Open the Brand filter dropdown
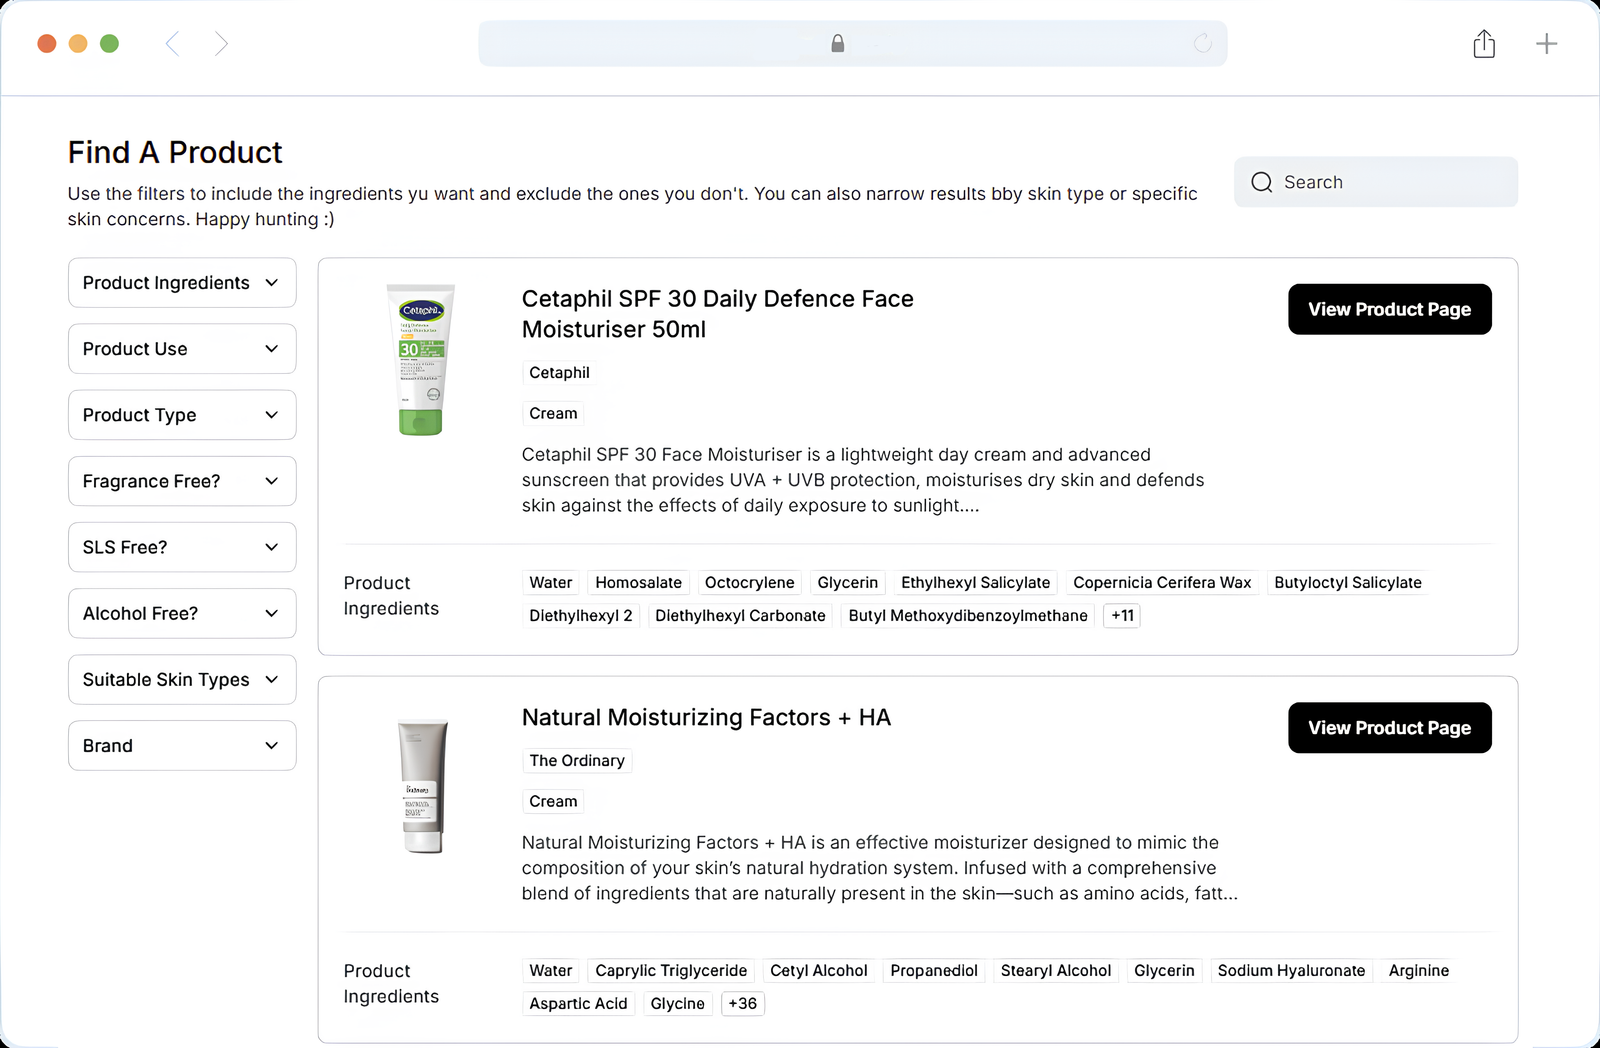The height and width of the screenshot is (1048, 1600). coord(182,746)
